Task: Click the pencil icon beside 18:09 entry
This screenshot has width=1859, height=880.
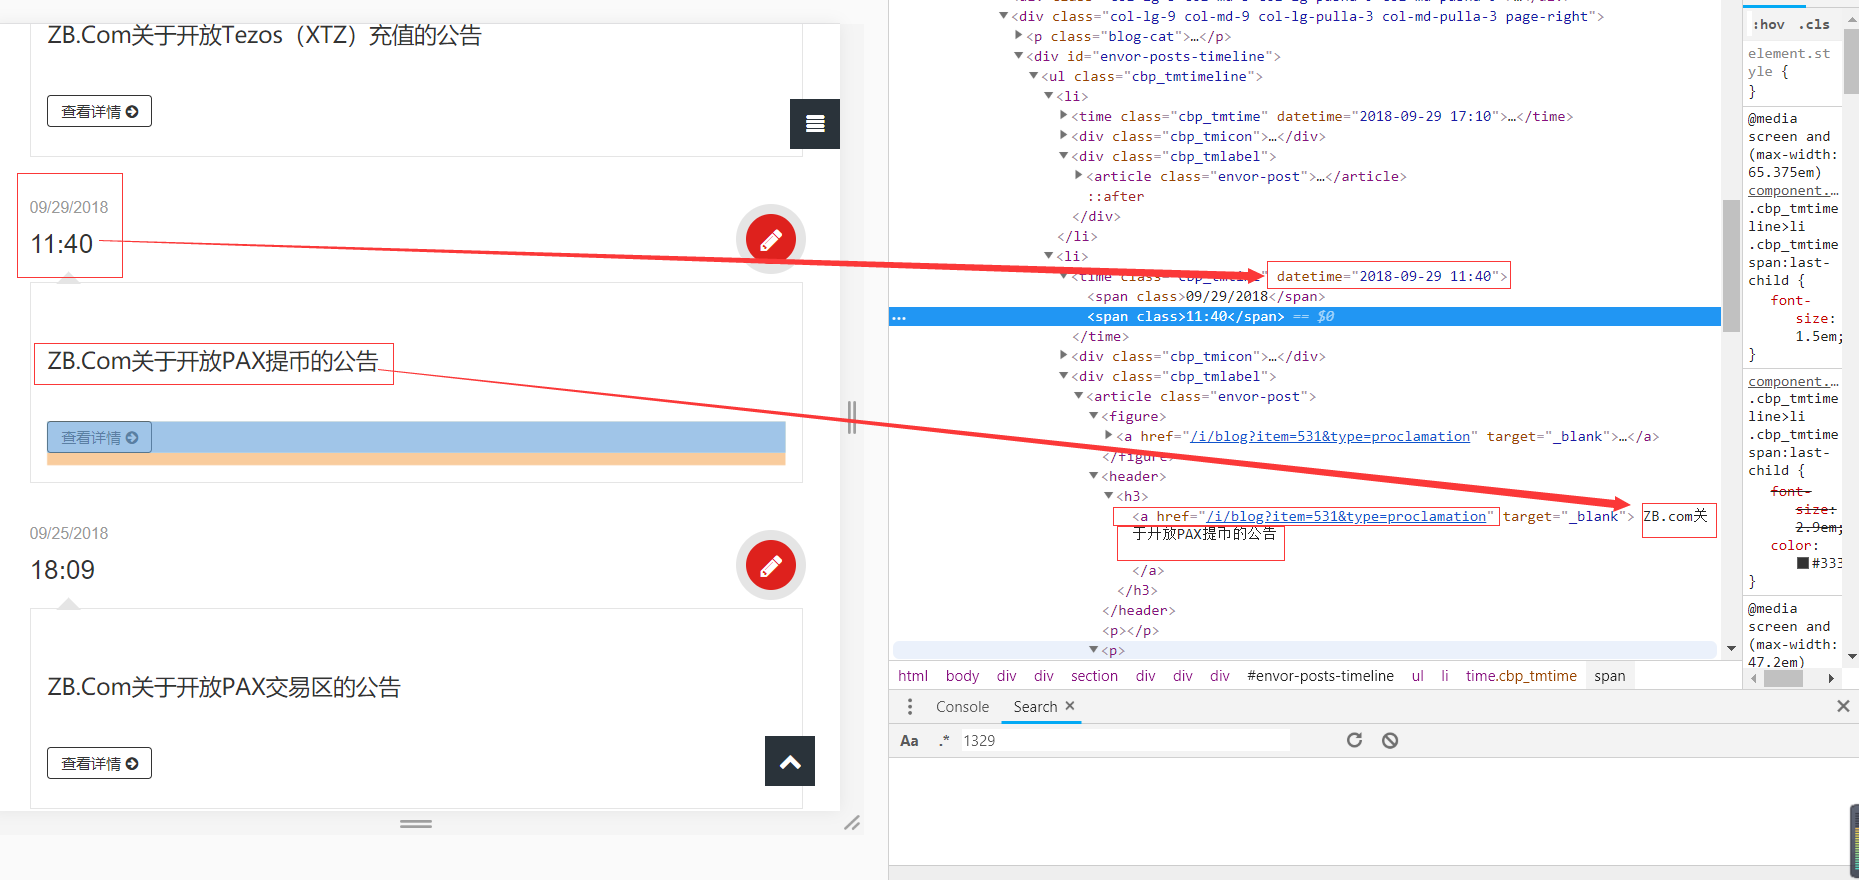Action: pos(771,566)
